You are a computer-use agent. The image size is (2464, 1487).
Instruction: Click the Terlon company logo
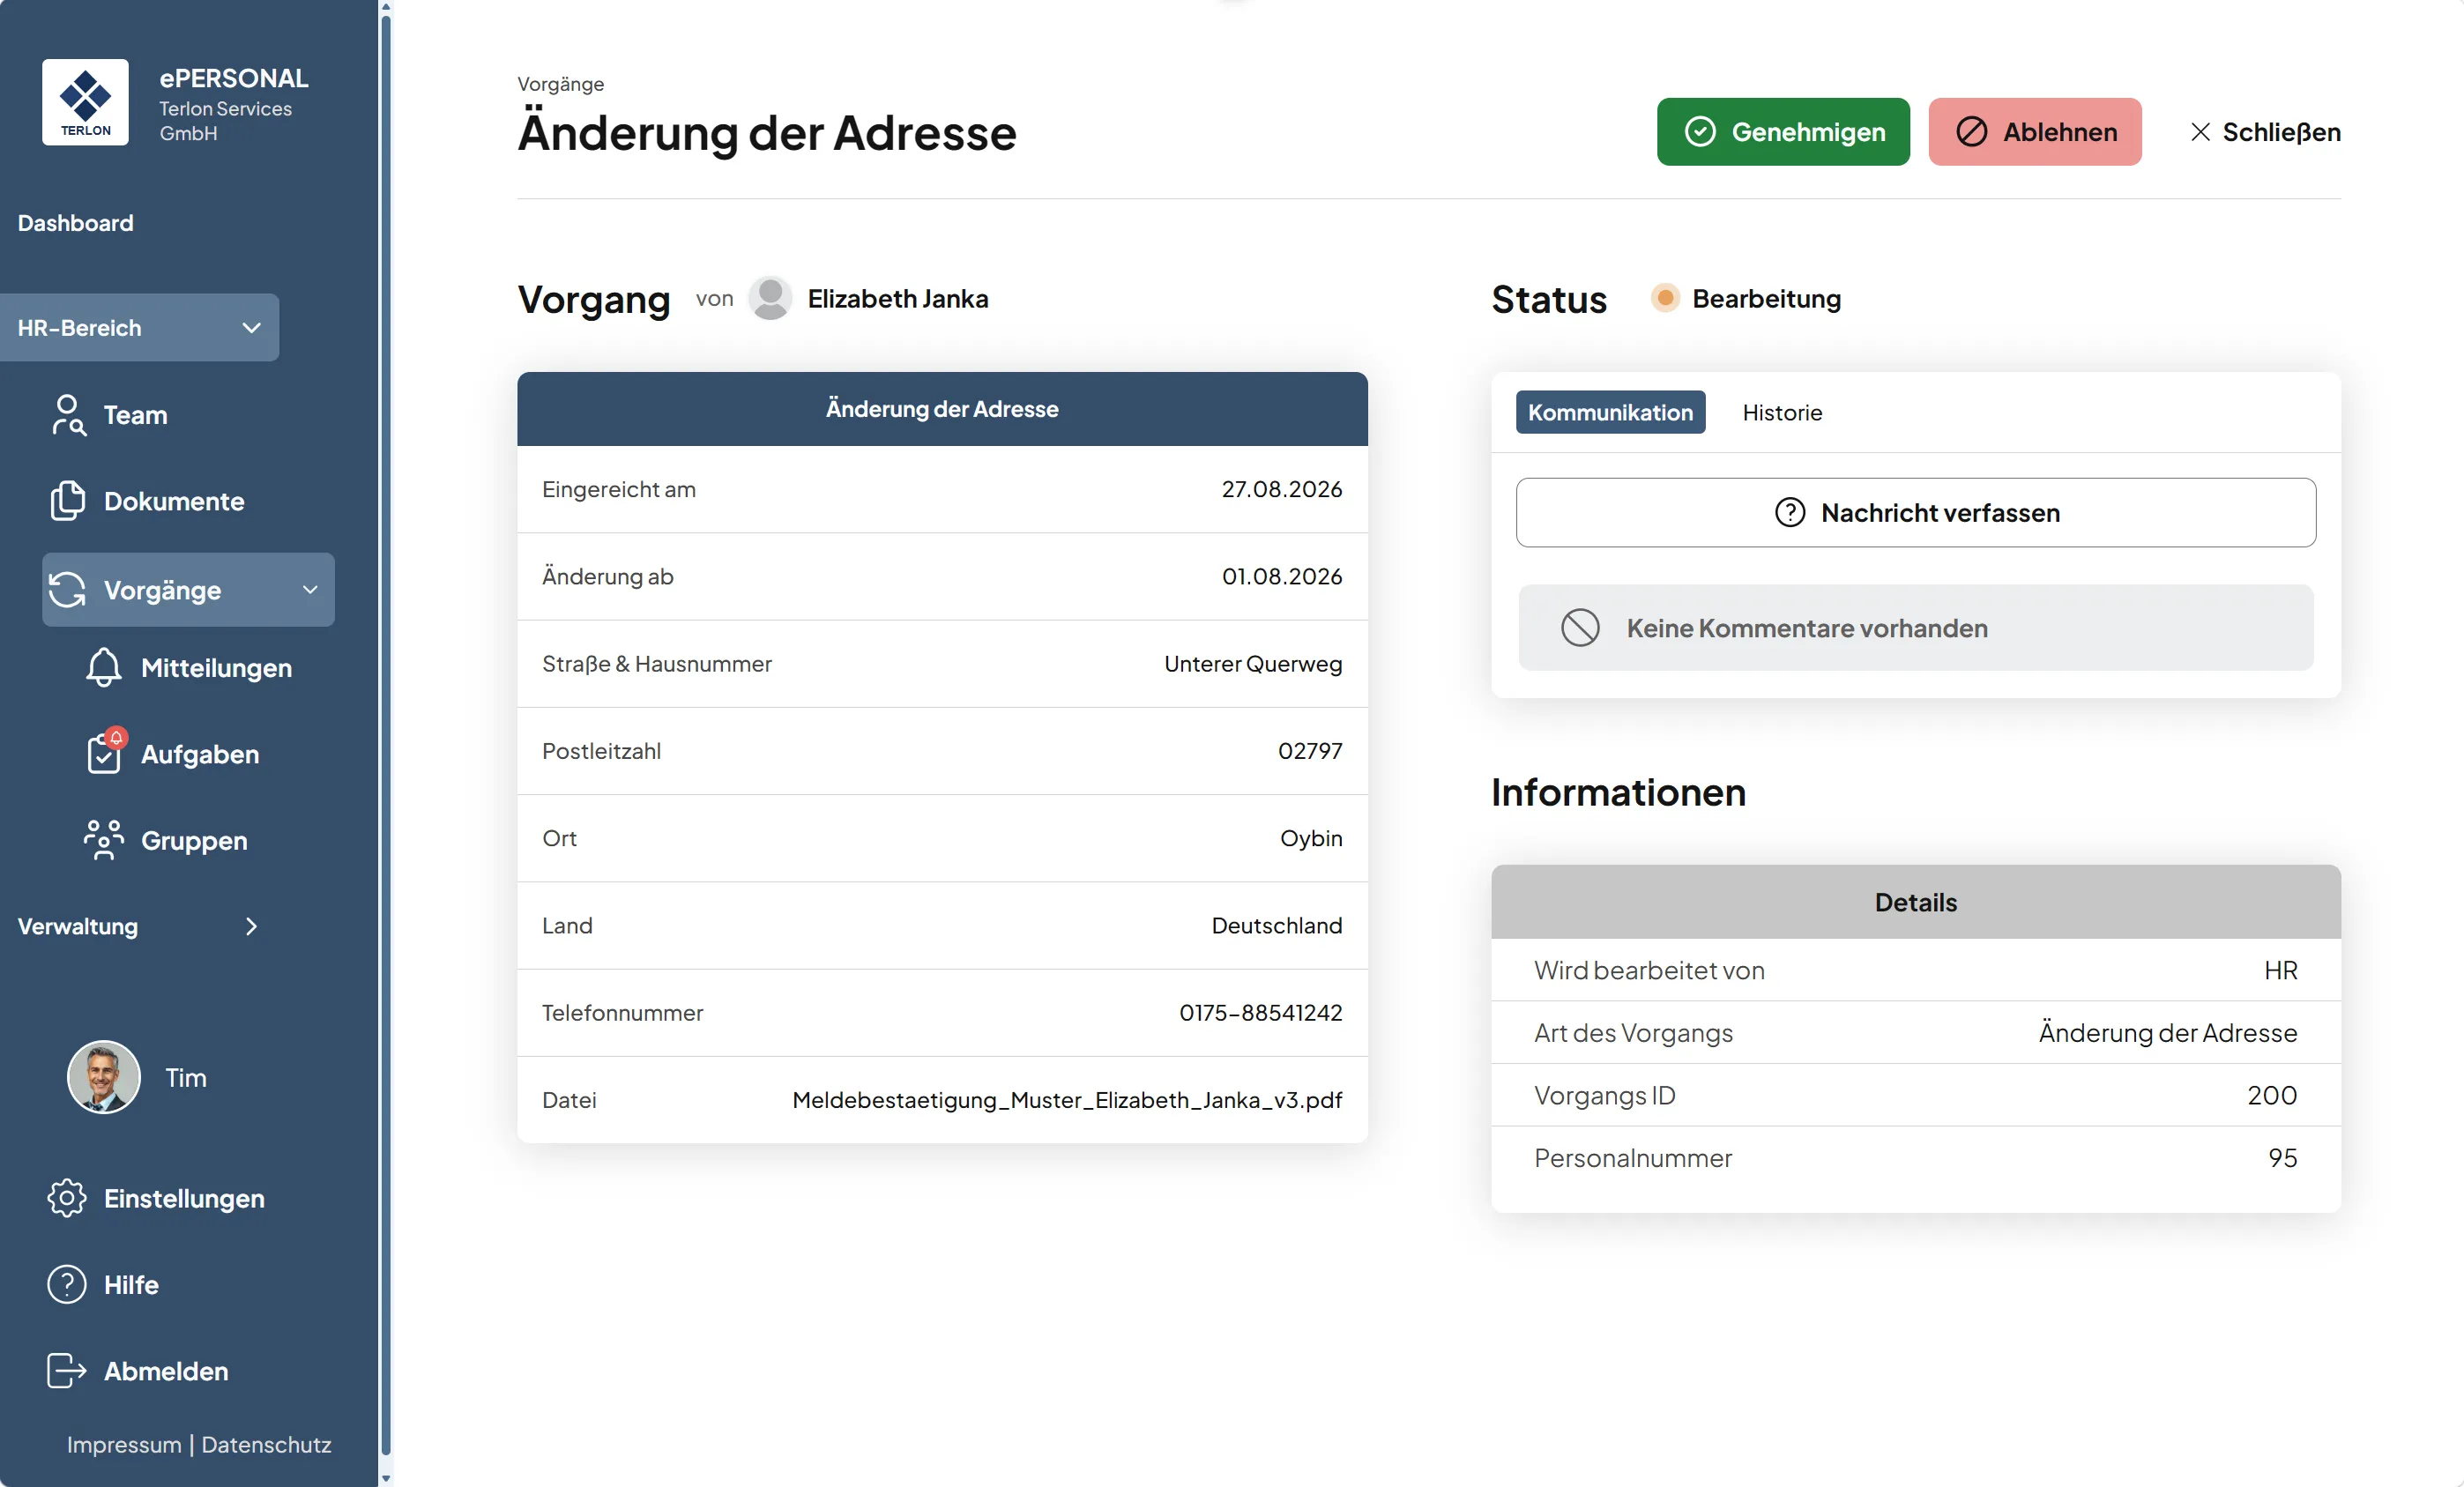click(x=85, y=102)
